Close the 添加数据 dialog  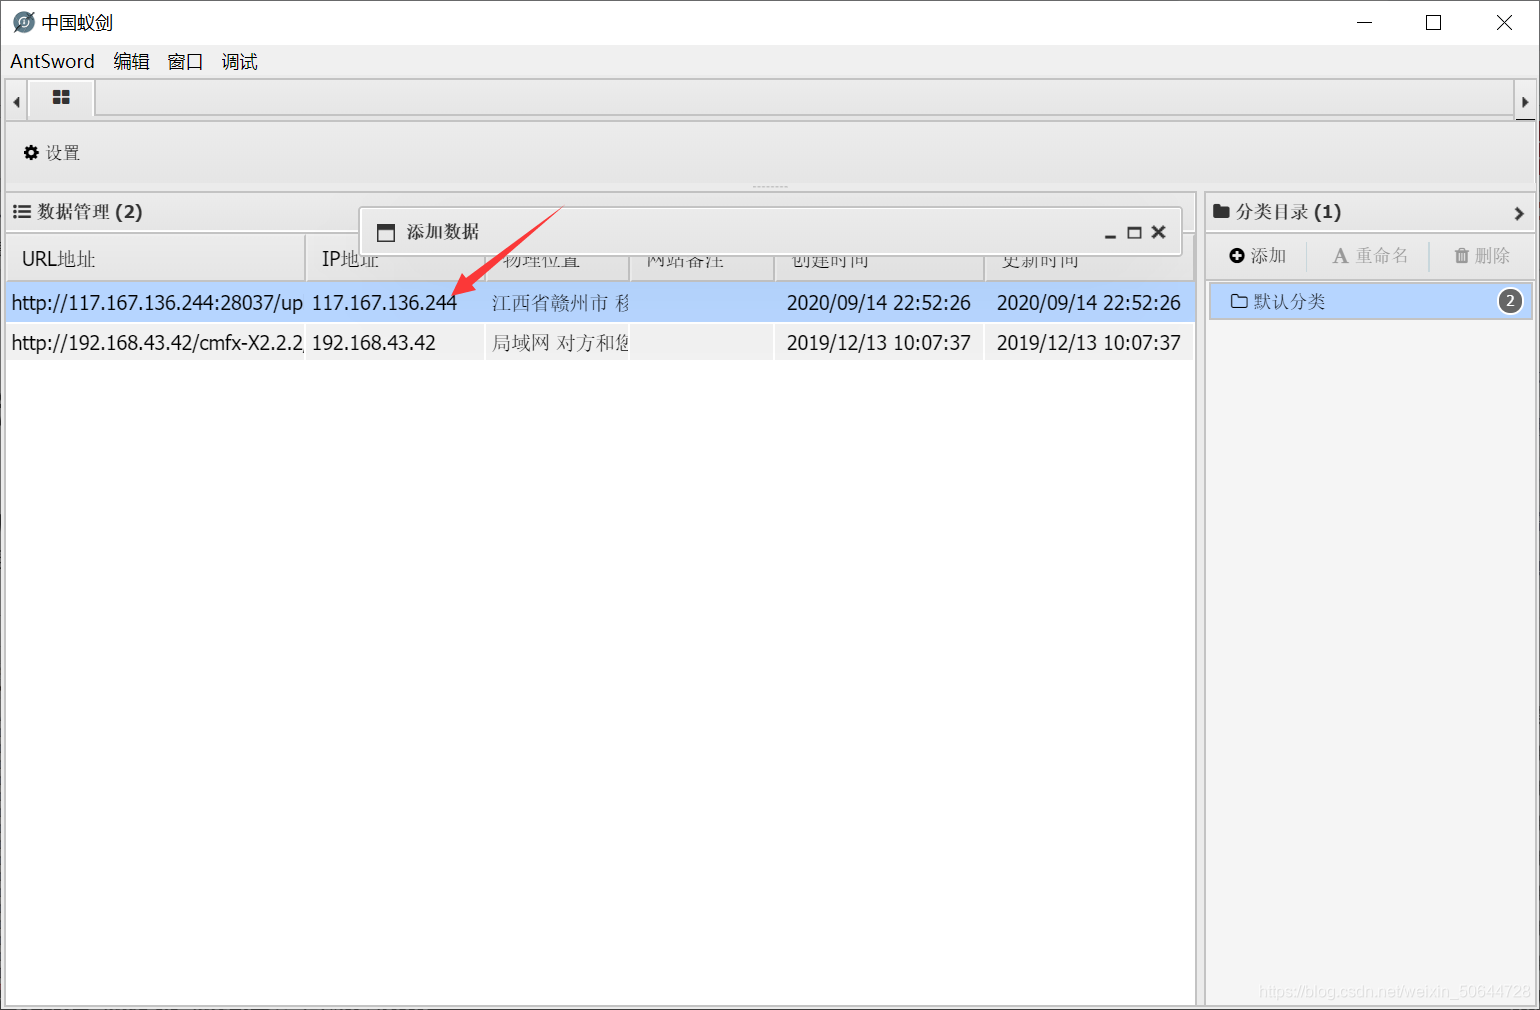[x=1158, y=232]
